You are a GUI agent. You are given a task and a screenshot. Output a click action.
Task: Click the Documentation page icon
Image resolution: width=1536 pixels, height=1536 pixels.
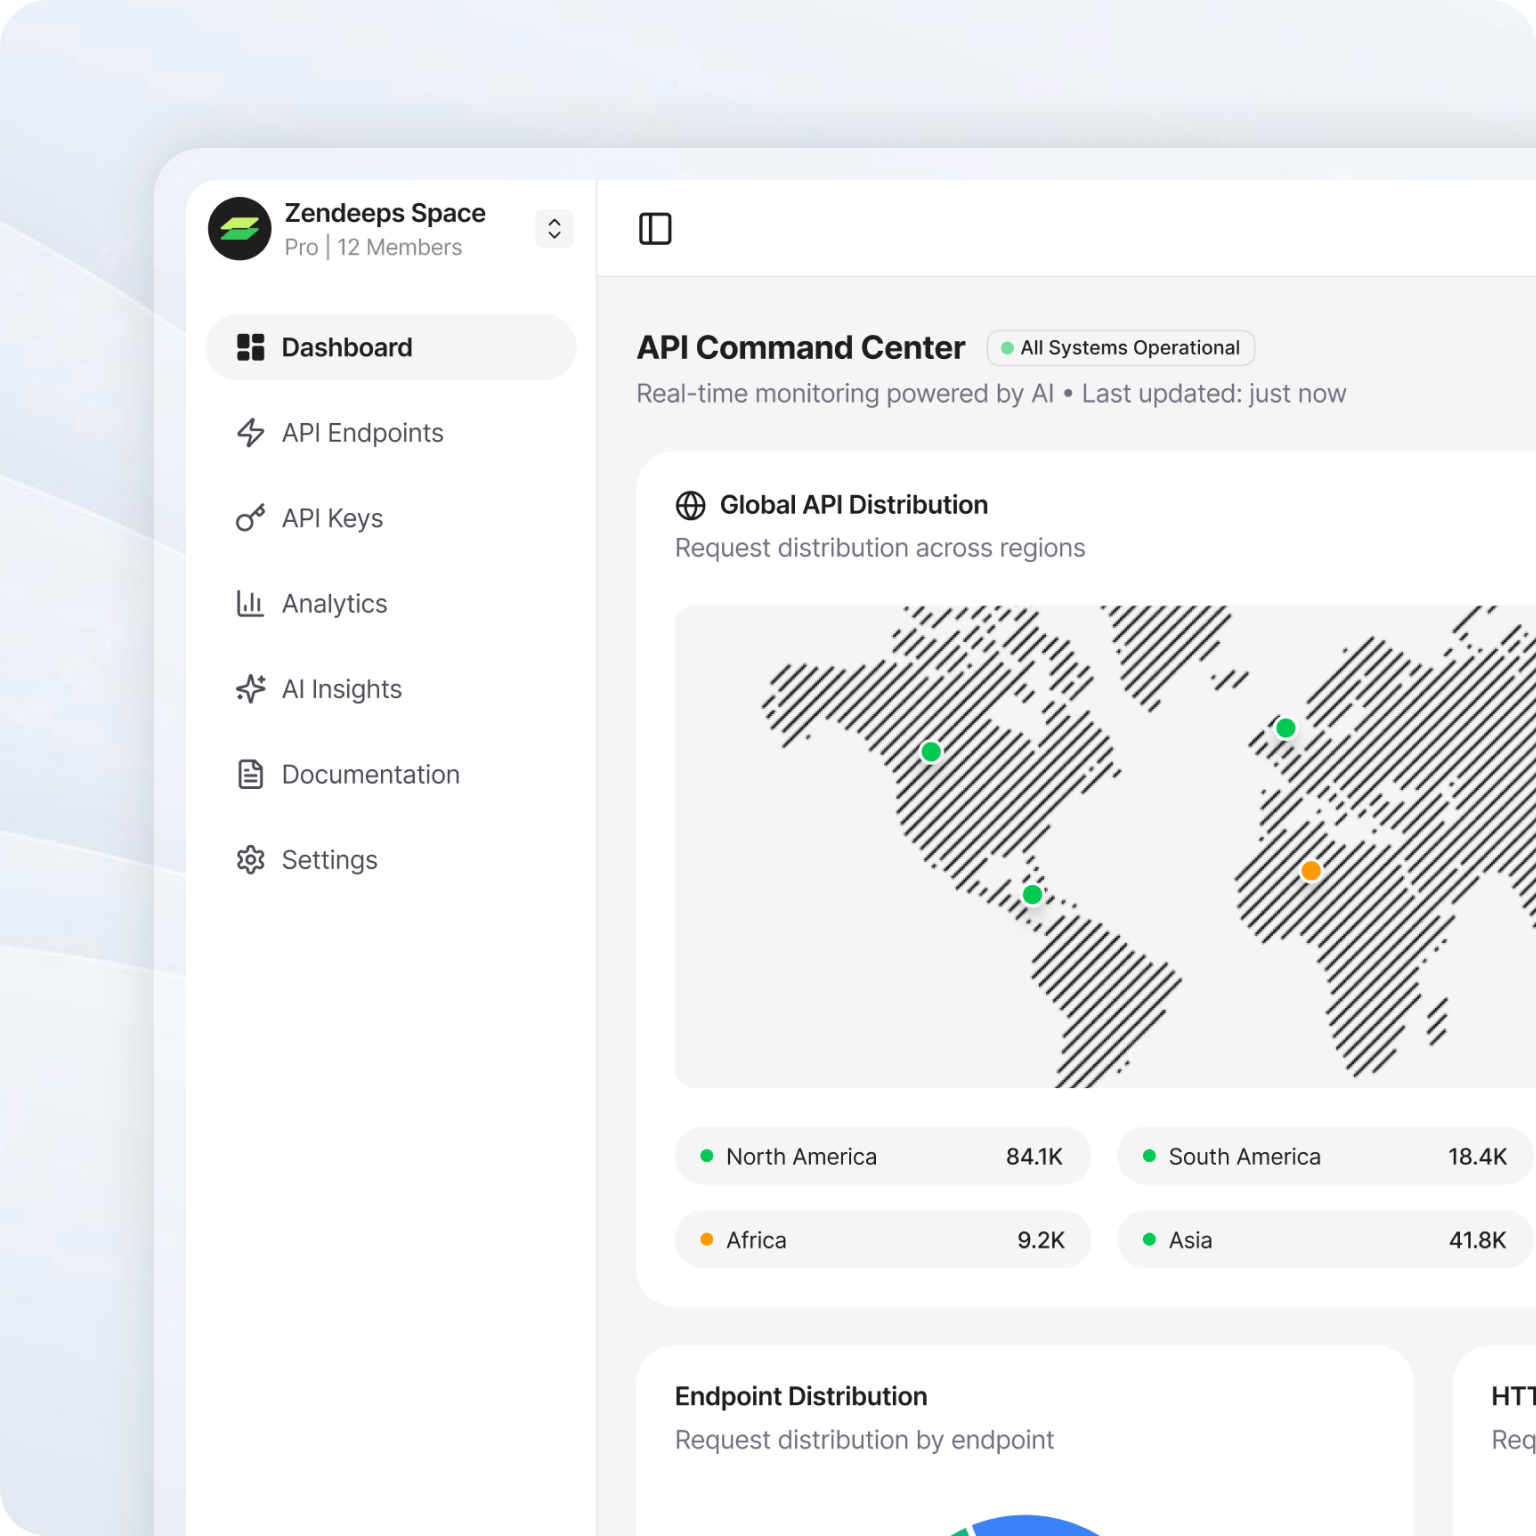[250, 773]
